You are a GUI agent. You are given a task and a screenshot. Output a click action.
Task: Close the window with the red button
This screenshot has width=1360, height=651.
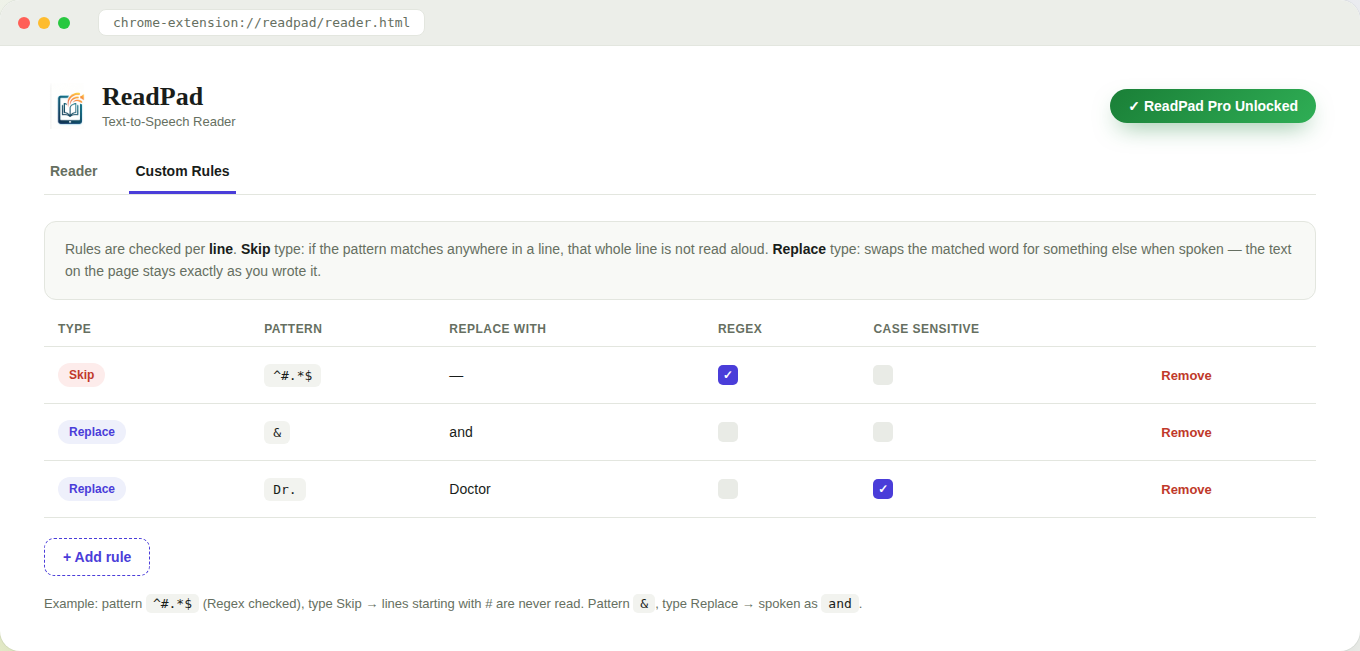point(24,23)
